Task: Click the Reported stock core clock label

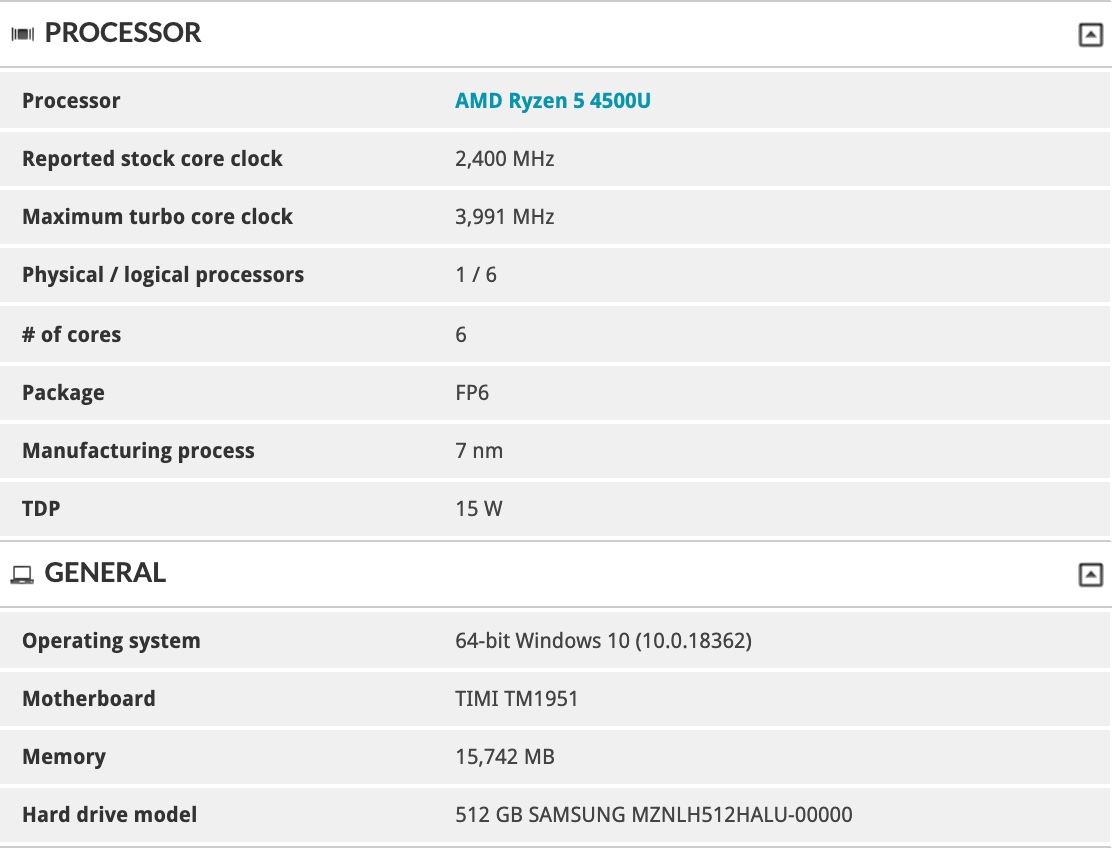Action: point(152,159)
